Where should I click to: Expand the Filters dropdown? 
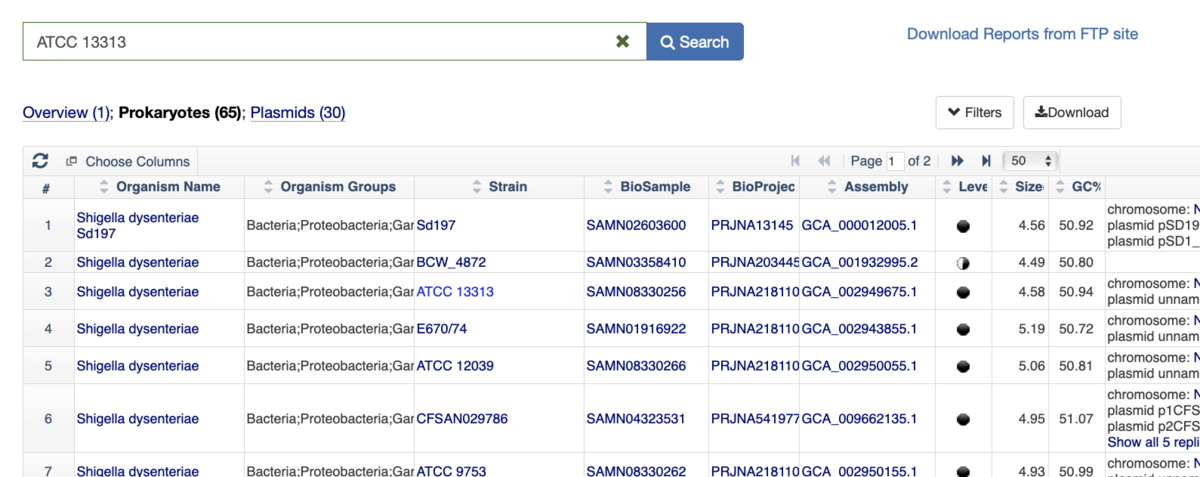975,113
